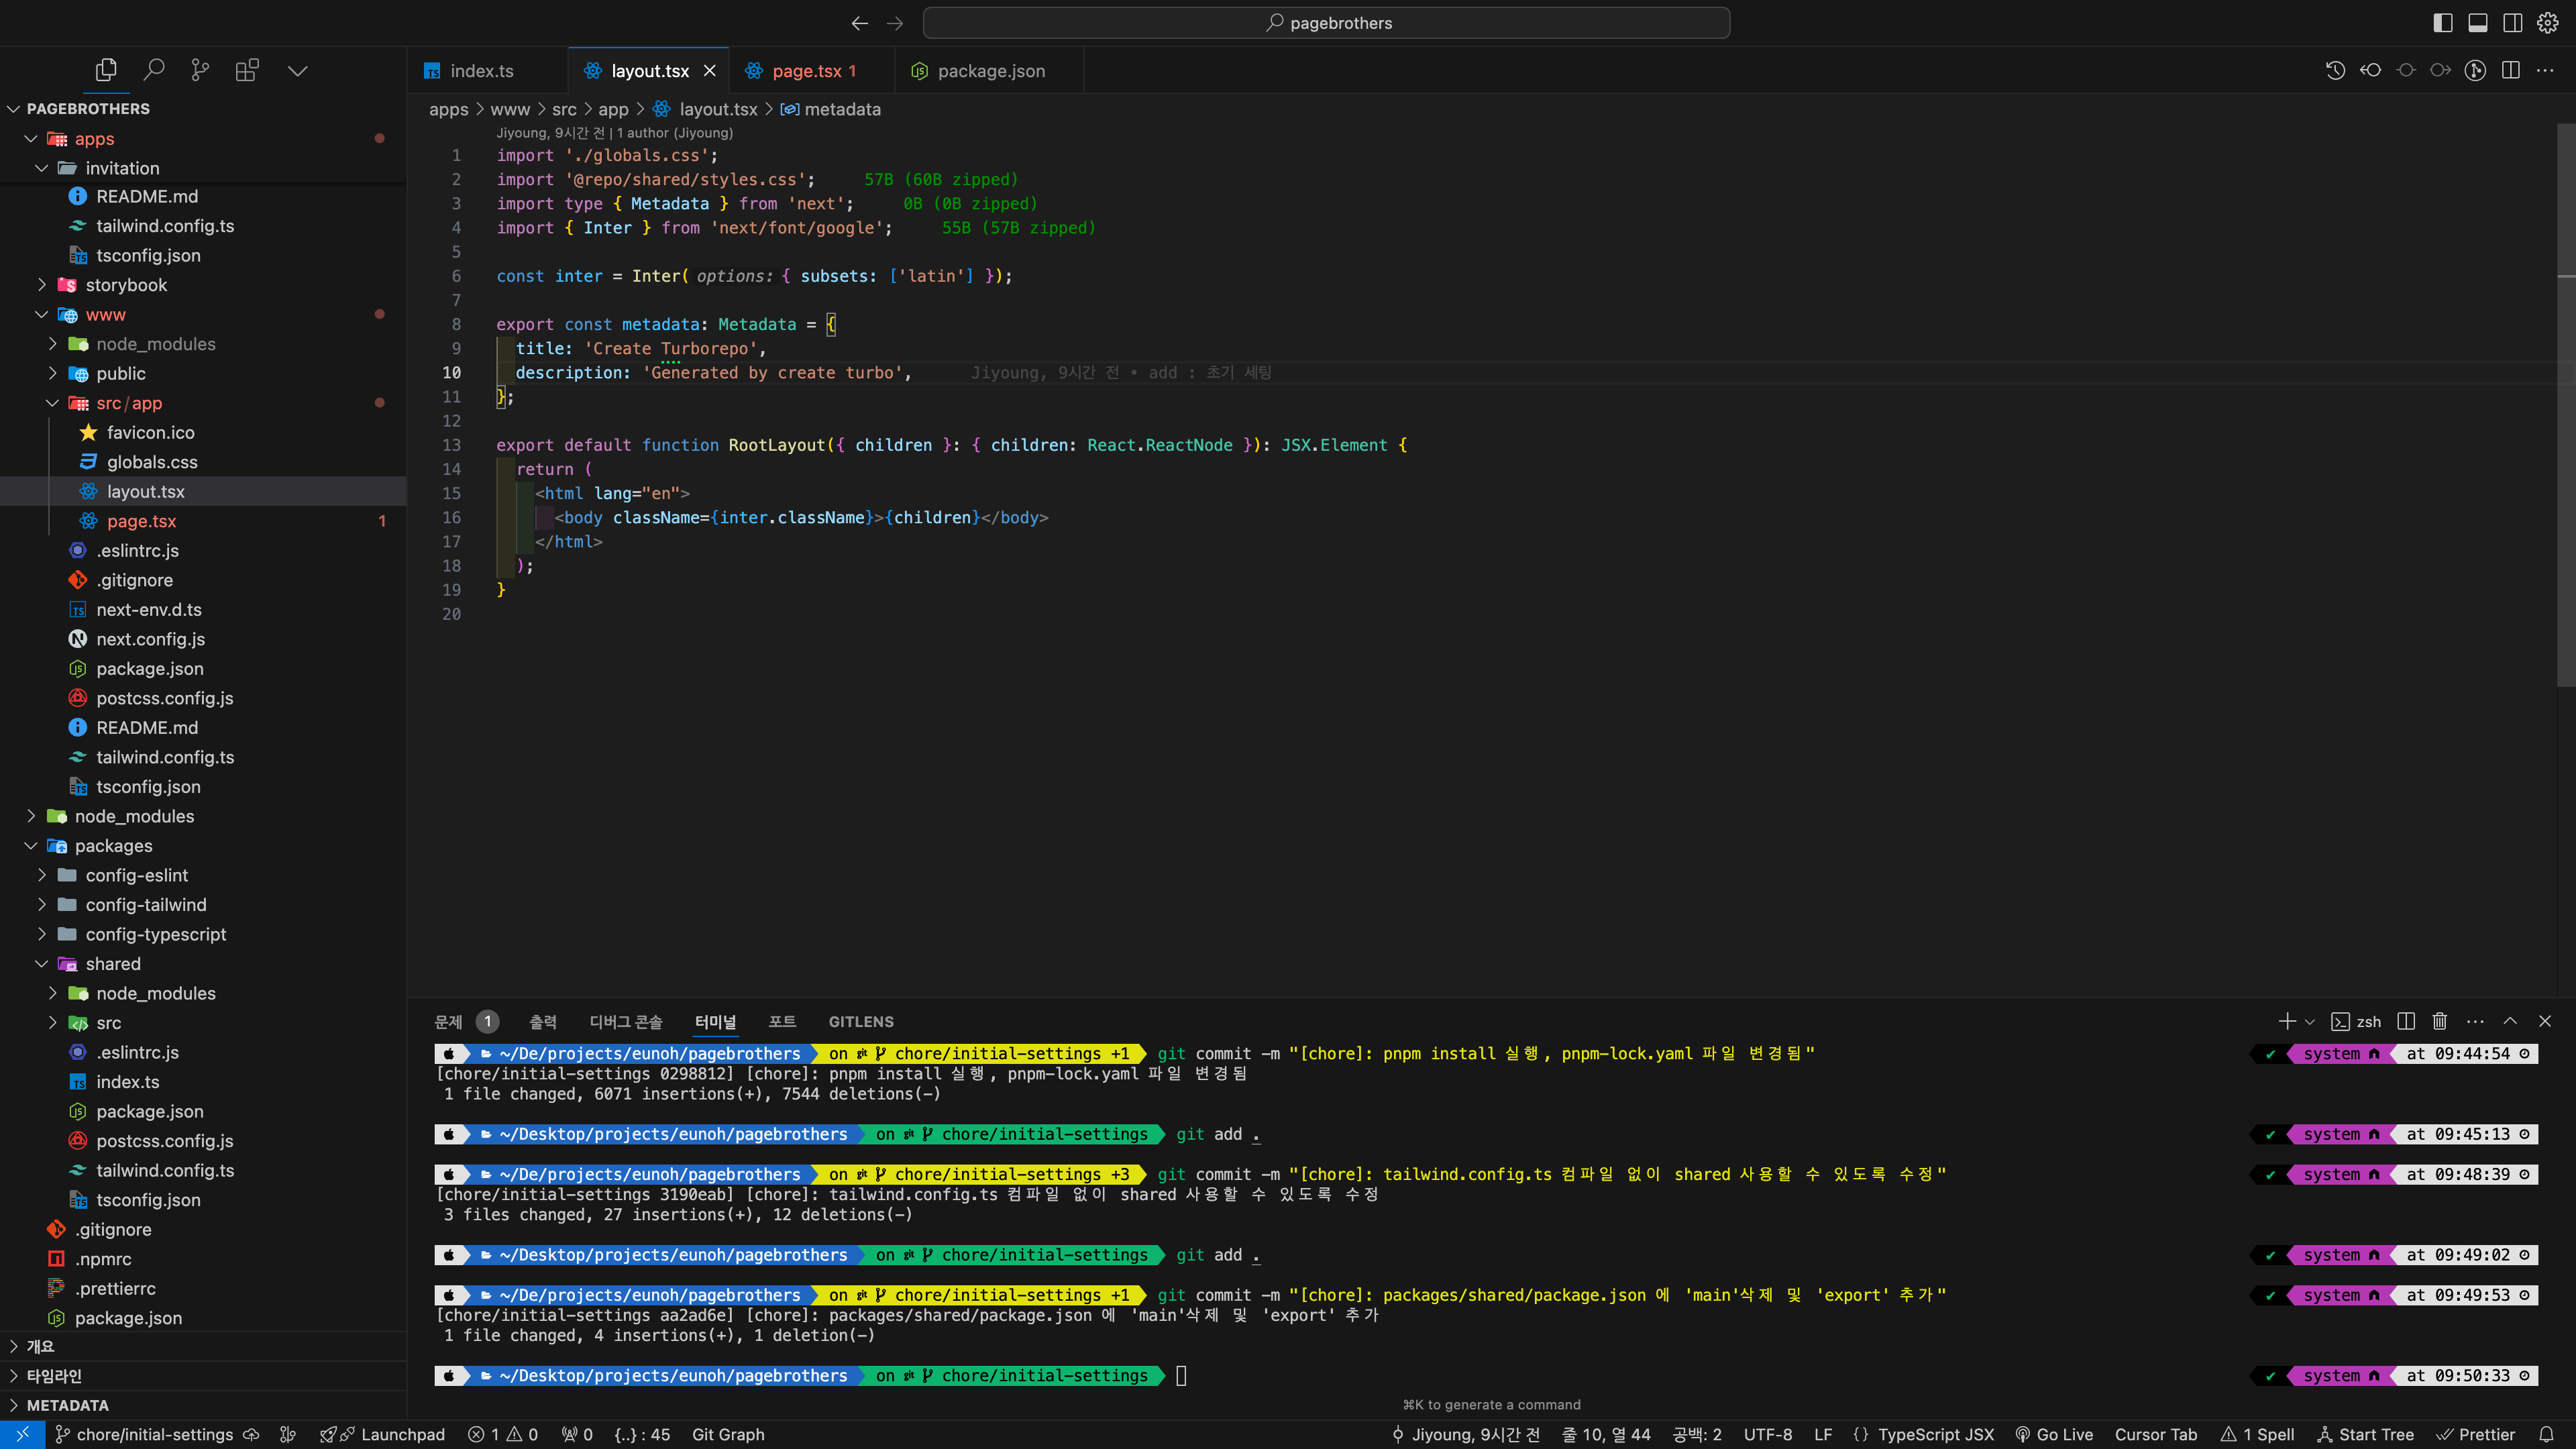Click the chore/initial-settings branch in status bar
The width and height of the screenshot is (2576, 1449).
pos(154,1434)
